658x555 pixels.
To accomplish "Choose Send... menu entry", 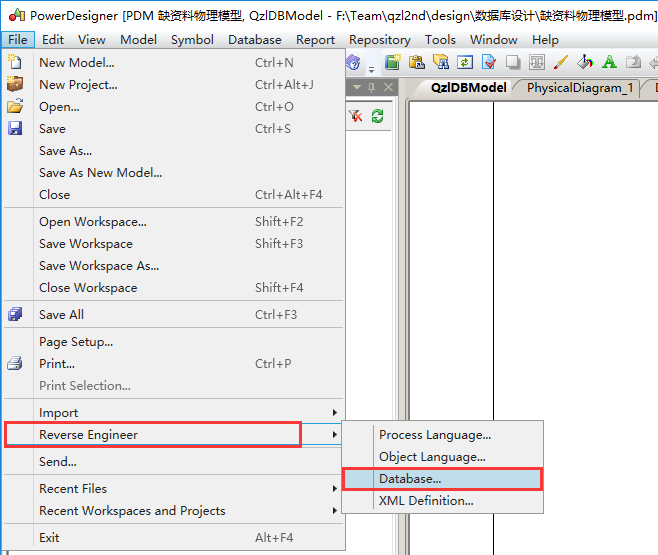I will [x=174, y=462].
